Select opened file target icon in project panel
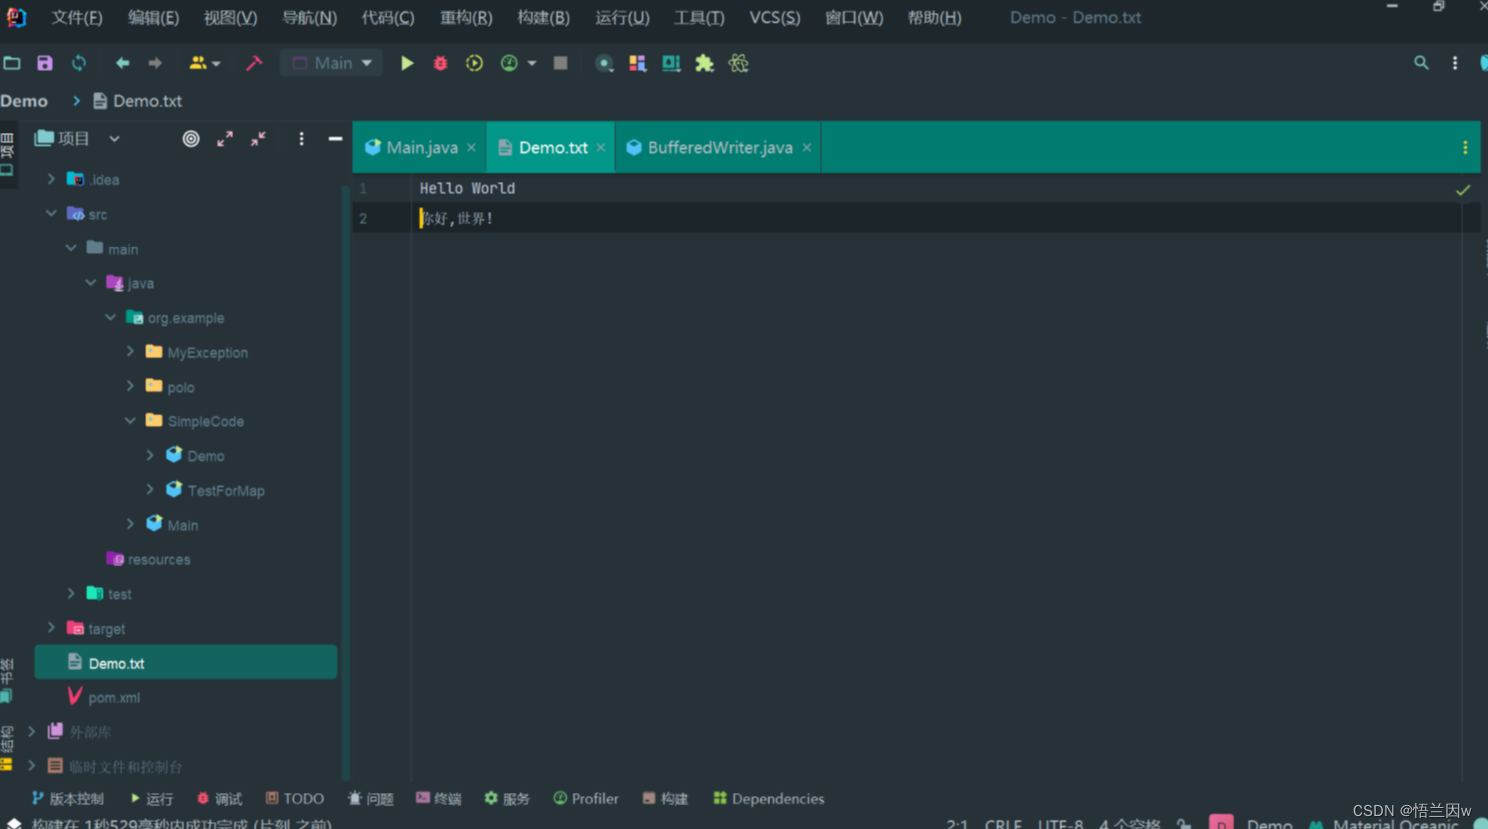The width and height of the screenshot is (1488, 829). tap(191, 139)
